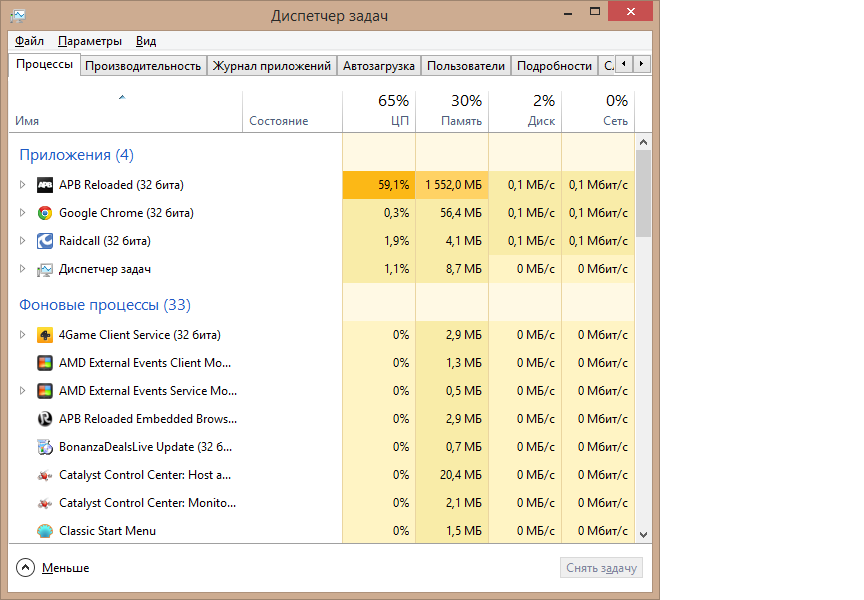Expand the Диспетчер задач process group

point(22,269)
